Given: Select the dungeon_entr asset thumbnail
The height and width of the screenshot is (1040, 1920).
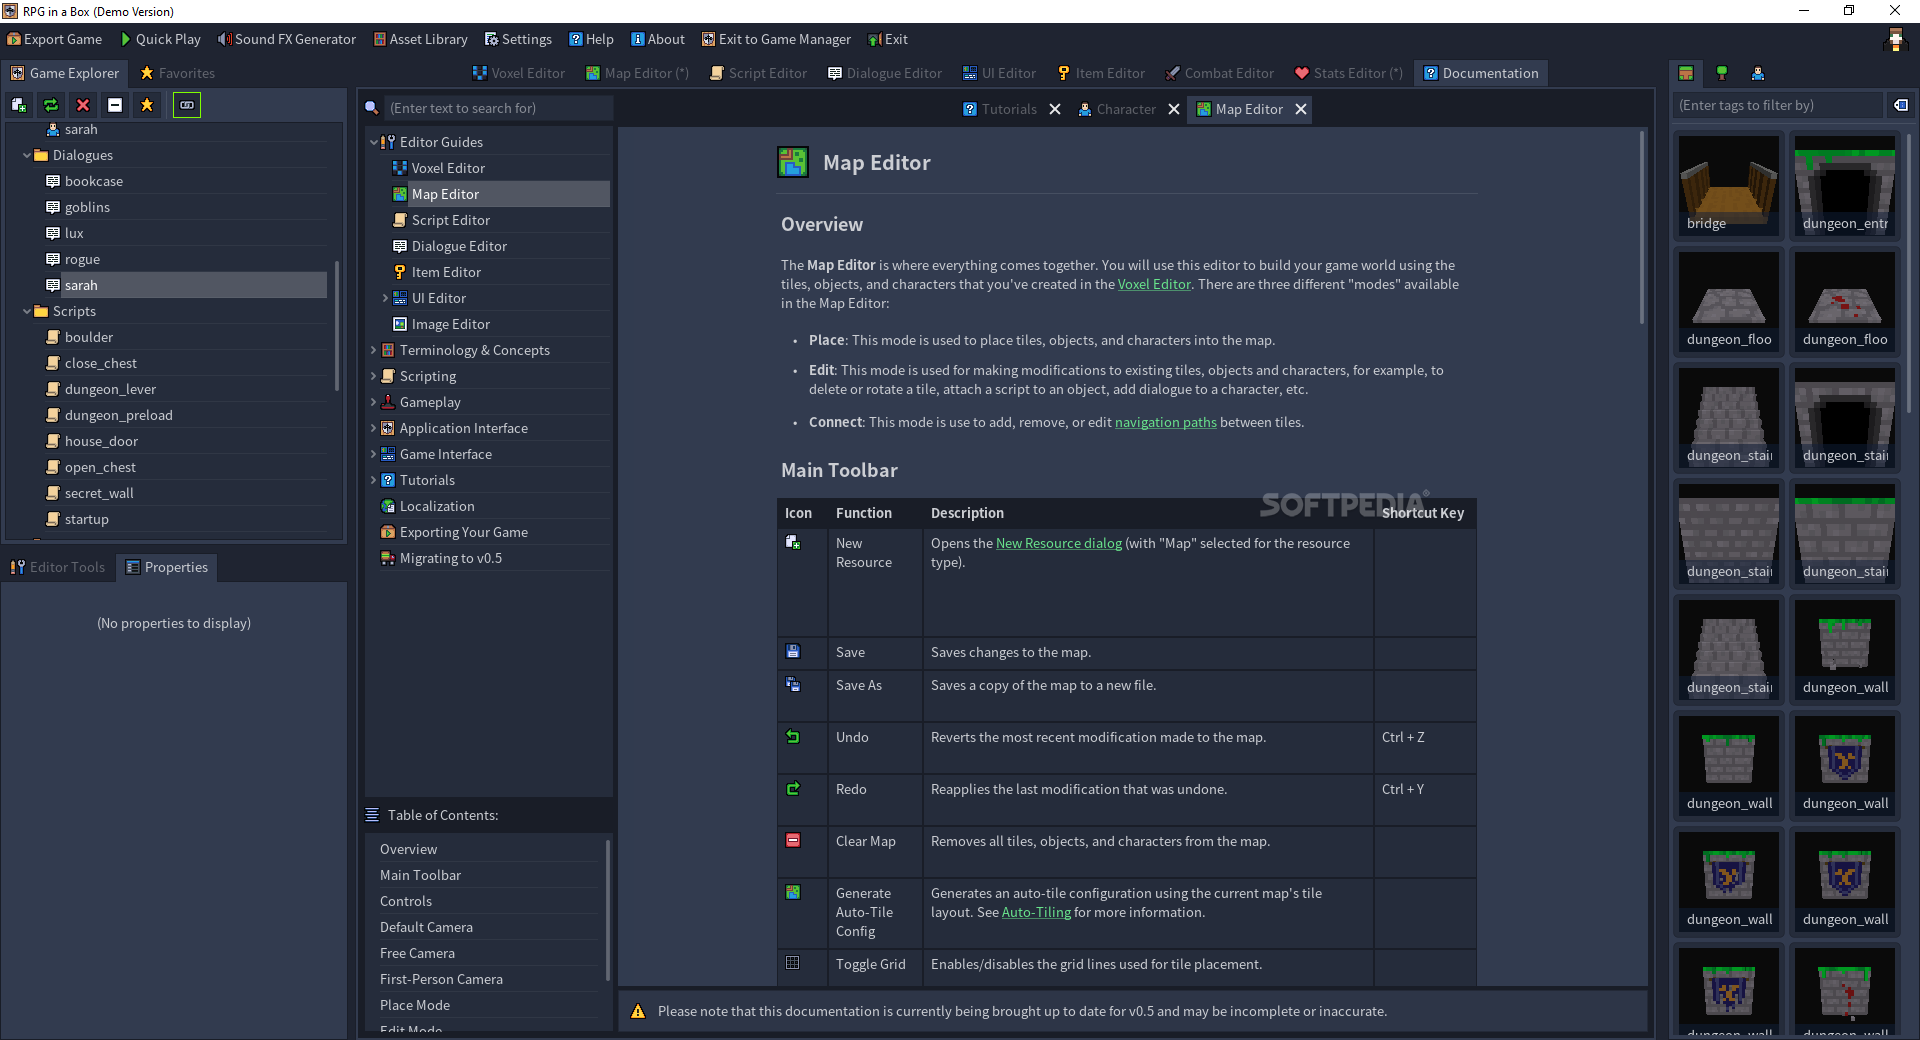Looking at the screenshot, I should click(1844, 185).
